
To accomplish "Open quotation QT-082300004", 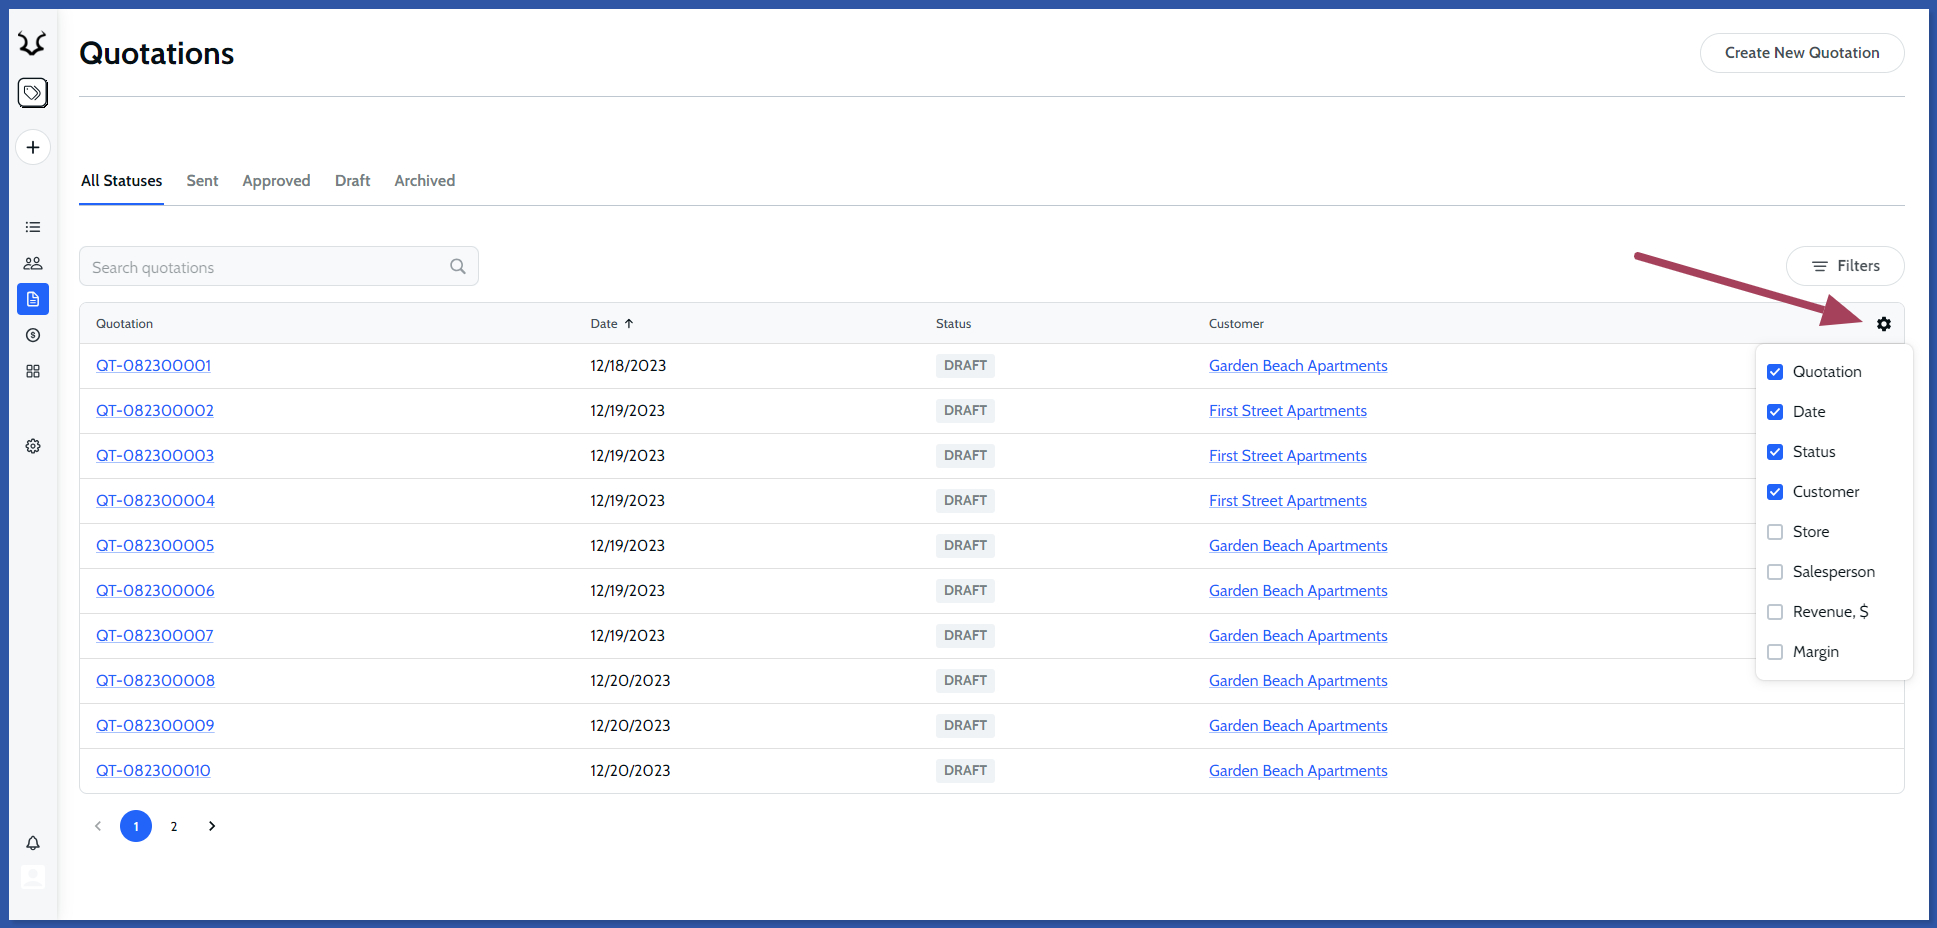I will (x=155, y=501).
